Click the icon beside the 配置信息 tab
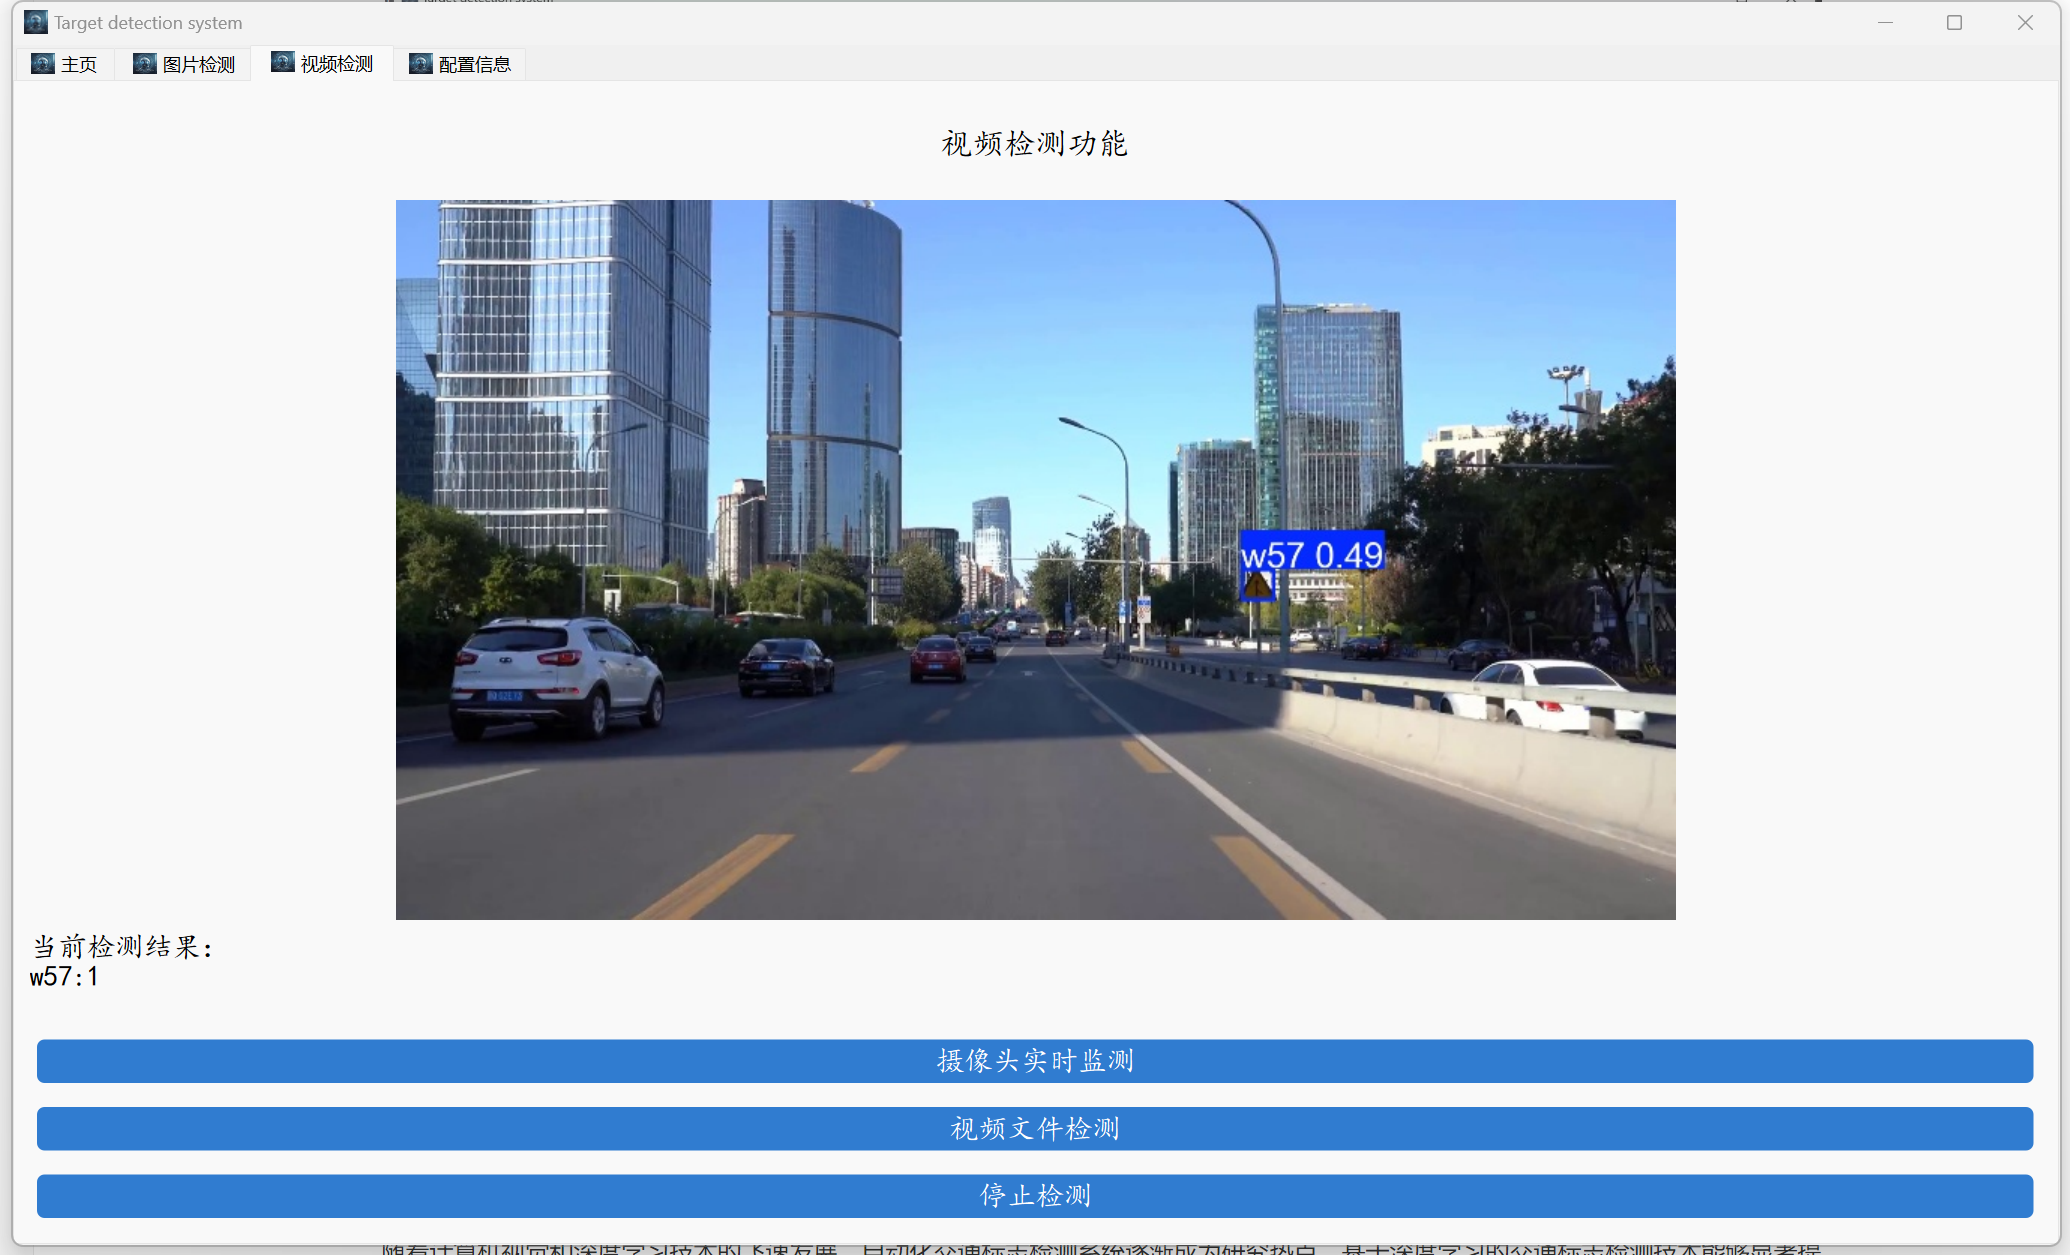This screenshot has width=2070, height=1255. click(421, 64)
